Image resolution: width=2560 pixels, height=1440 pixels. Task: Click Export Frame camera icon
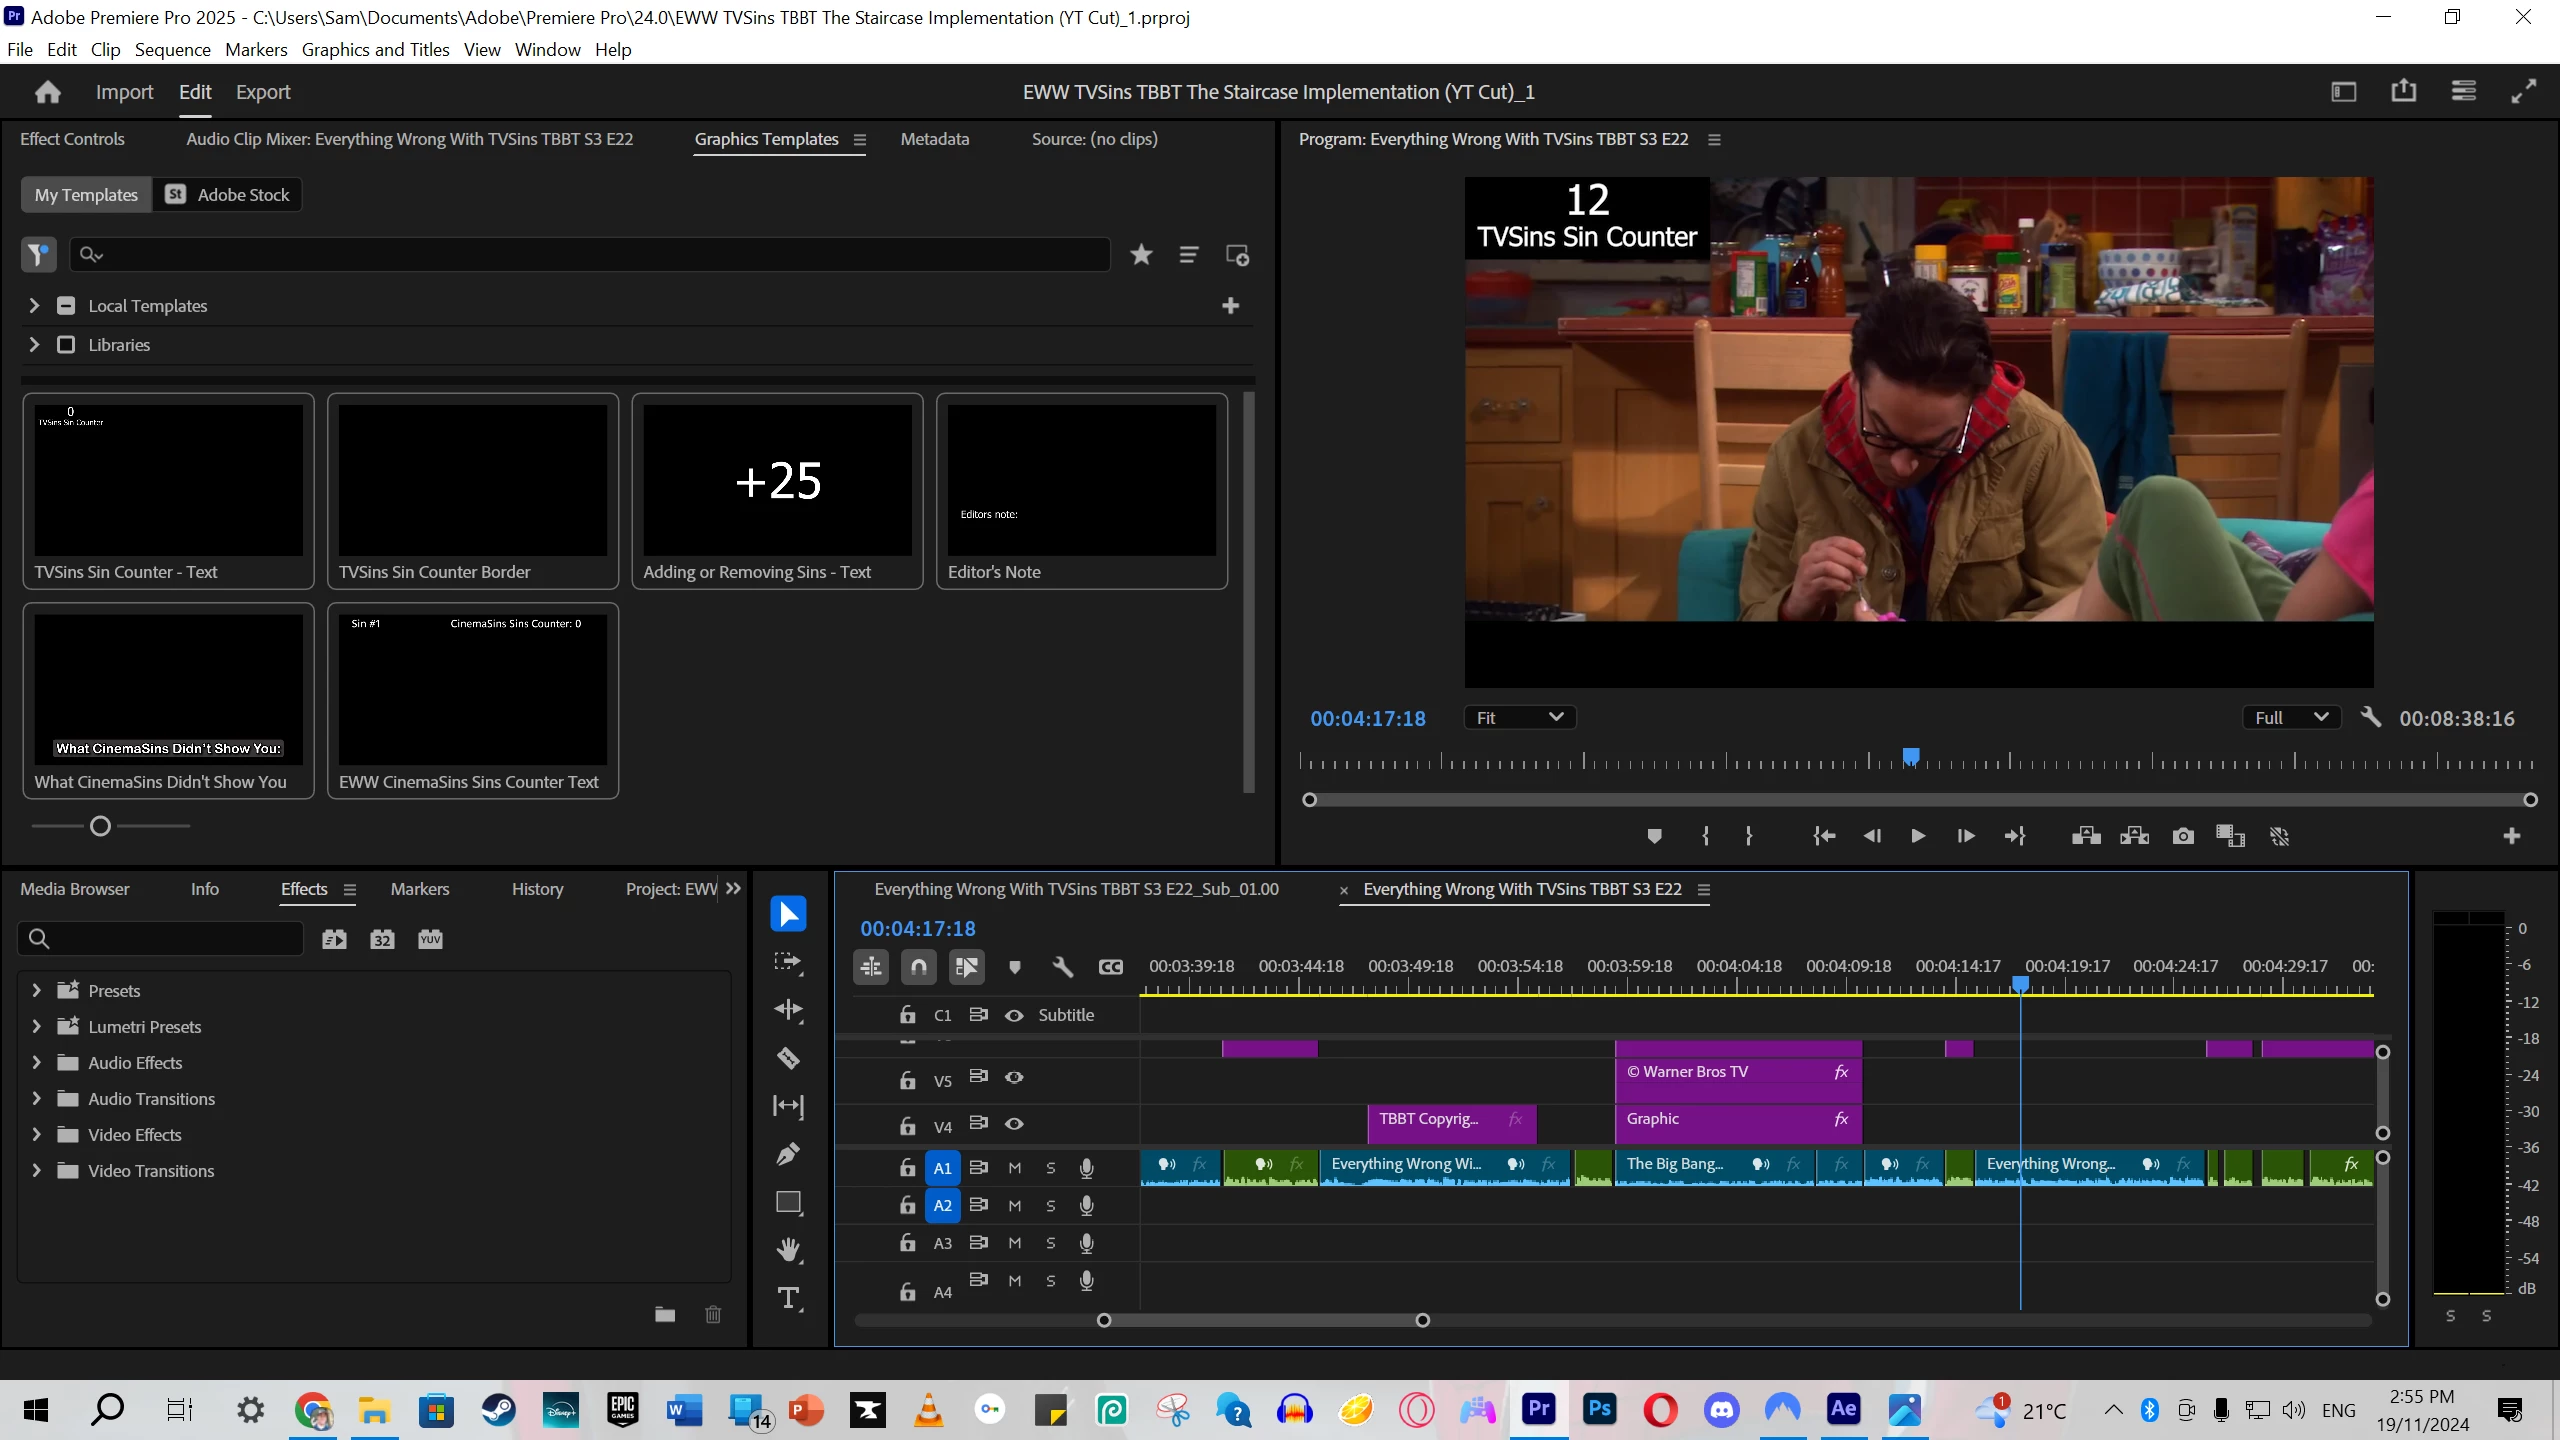point(2183,836)
